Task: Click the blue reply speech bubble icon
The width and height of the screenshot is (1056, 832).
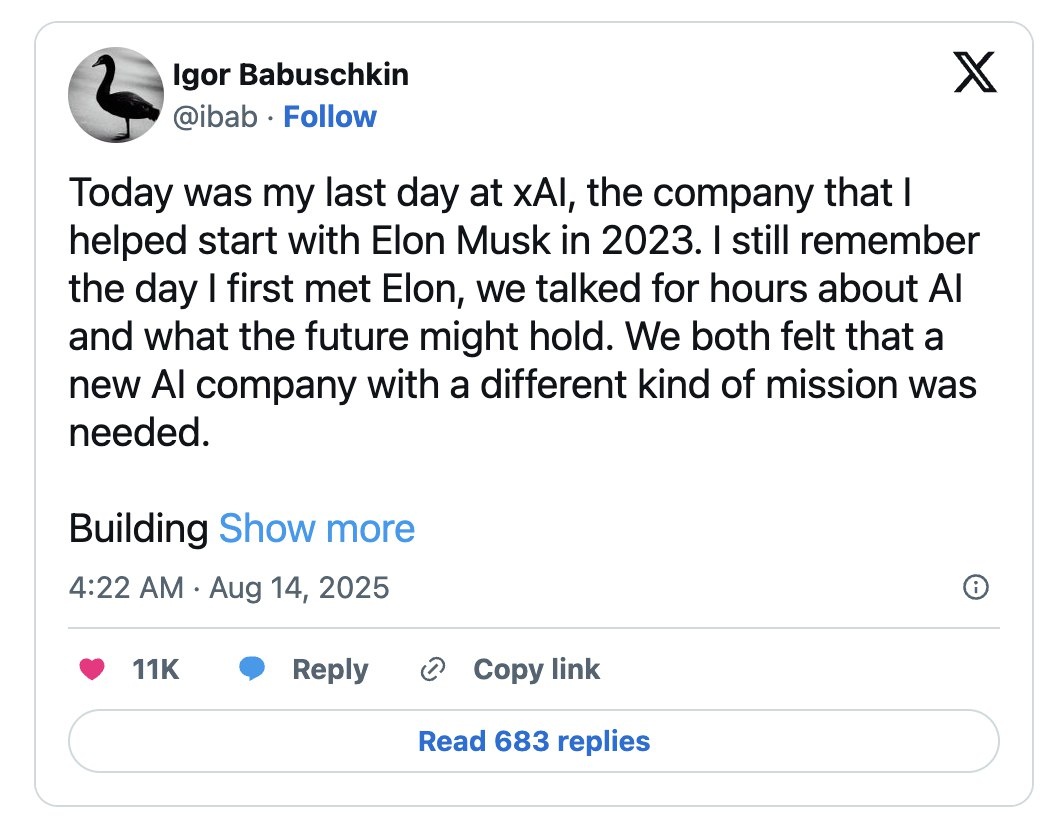Action: click(x=252, y=669)
